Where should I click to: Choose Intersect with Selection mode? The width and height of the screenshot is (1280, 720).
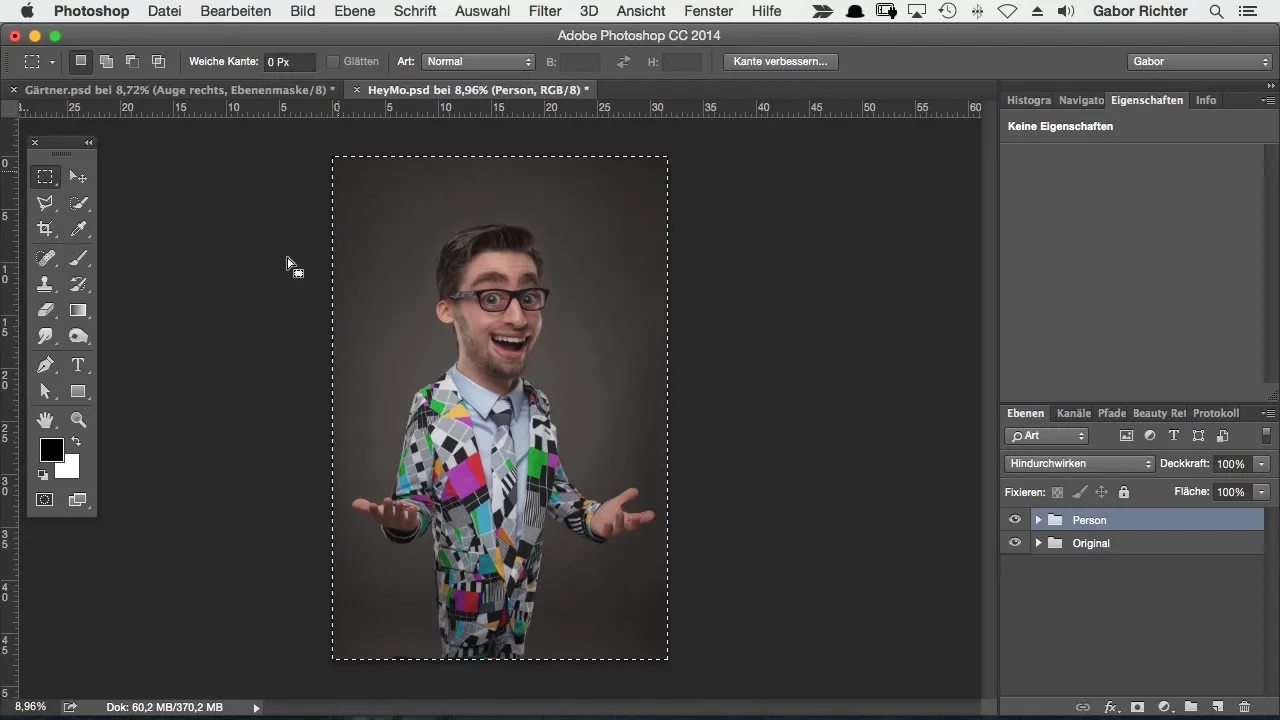pyautogui.click(x=158, y=61)
